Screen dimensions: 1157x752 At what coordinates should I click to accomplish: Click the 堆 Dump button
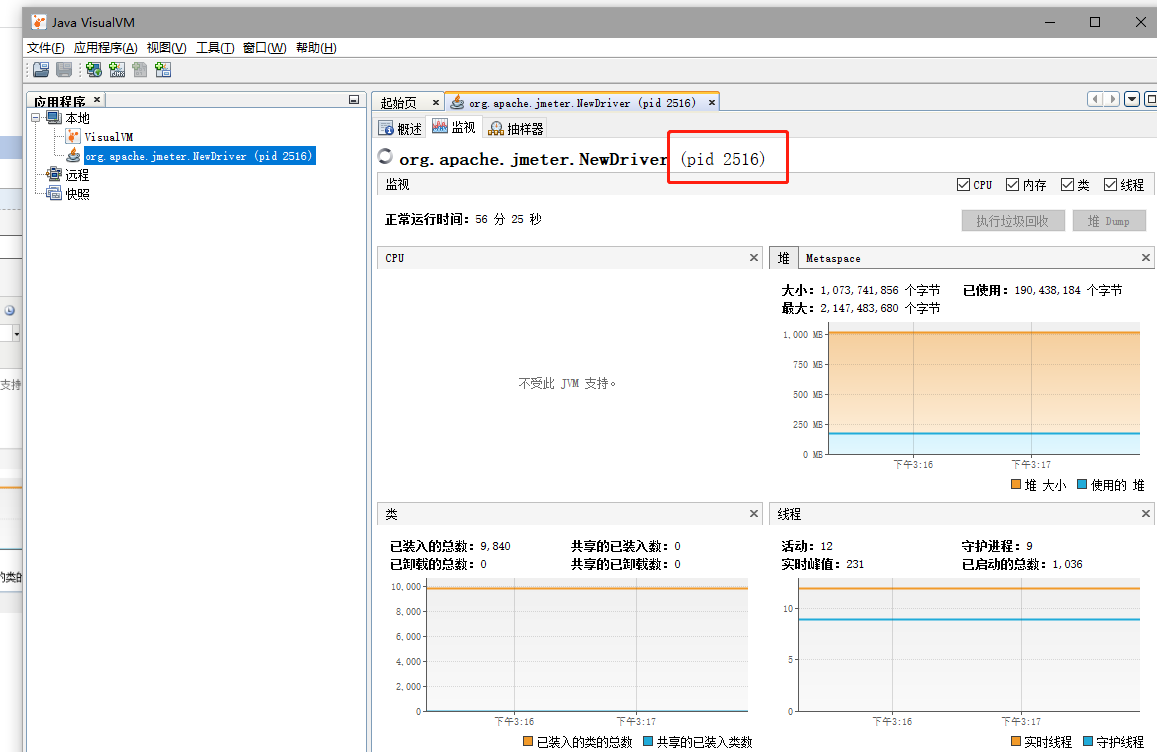pyautogui.click(x=1109, y=221)
